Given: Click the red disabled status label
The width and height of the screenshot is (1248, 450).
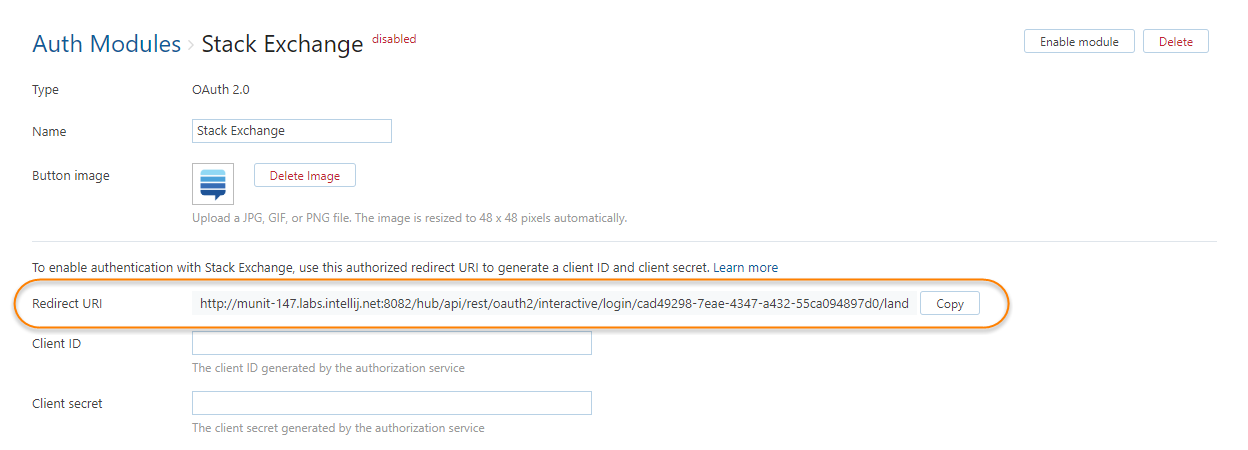Looking at the screenshot, I should (x=394, y=39).
